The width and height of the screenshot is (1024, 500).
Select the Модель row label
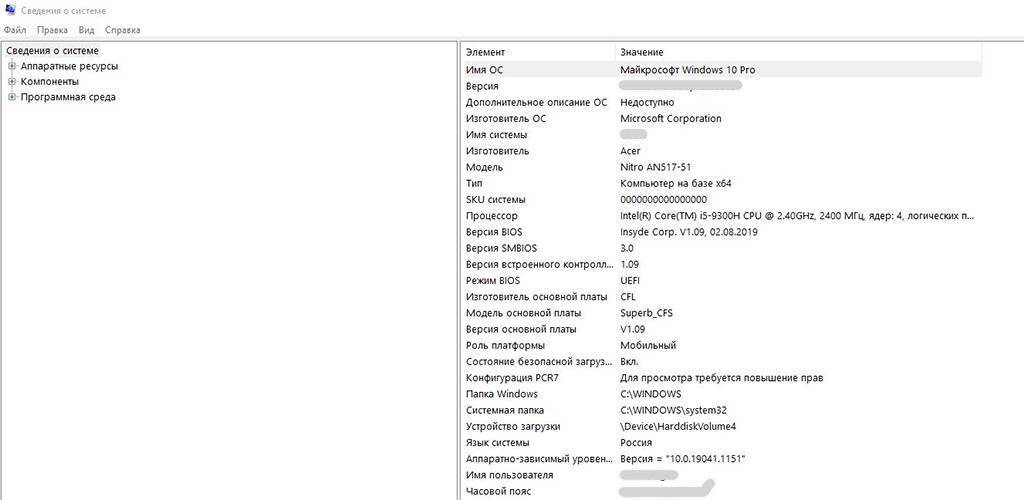(x=484, y=167)
